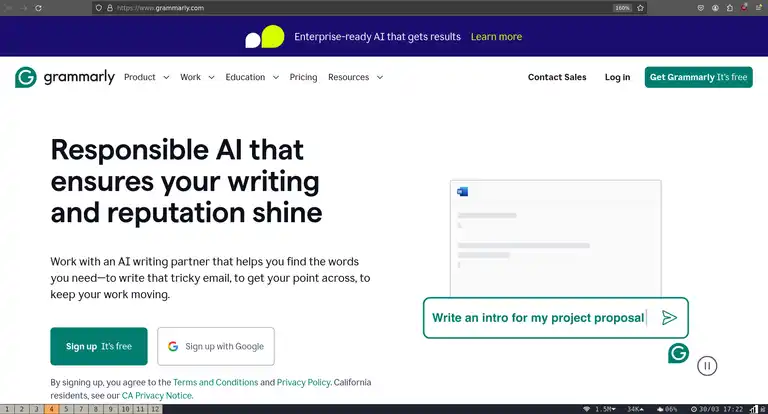768x414 pixels.
Task: Click the Wi-Fi icon in the status bar
Action: coord(586,409)
